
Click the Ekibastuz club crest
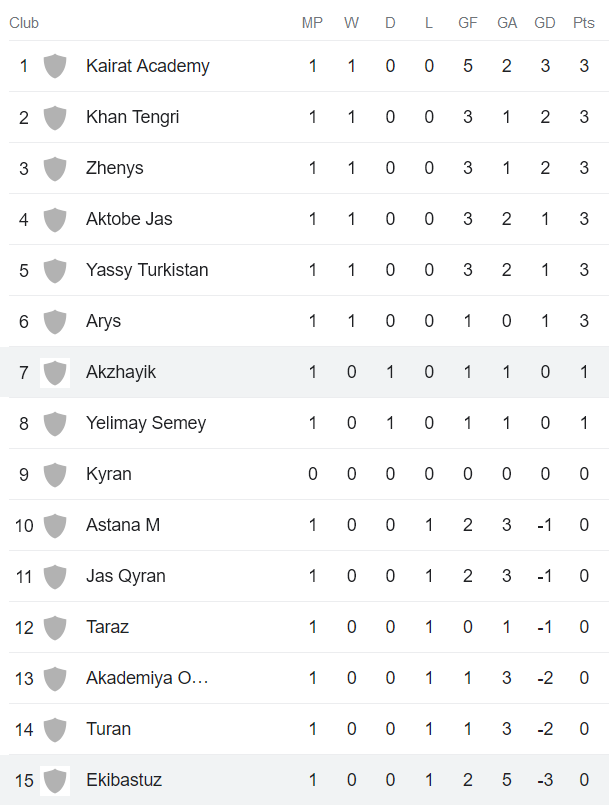[x=55, y=780]
